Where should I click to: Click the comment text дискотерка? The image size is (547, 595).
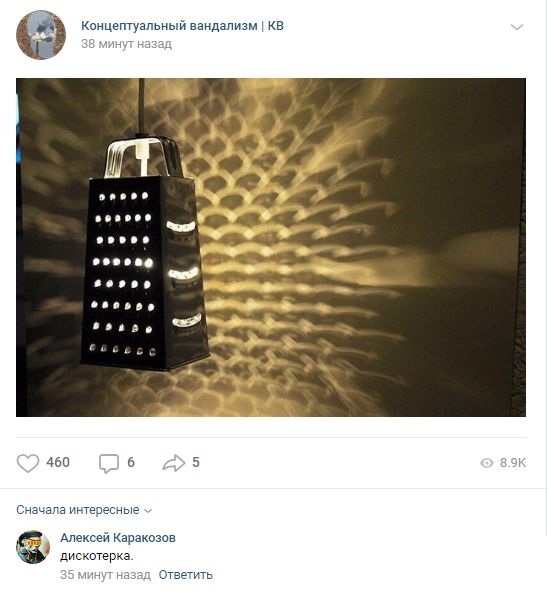pos(97,556)
